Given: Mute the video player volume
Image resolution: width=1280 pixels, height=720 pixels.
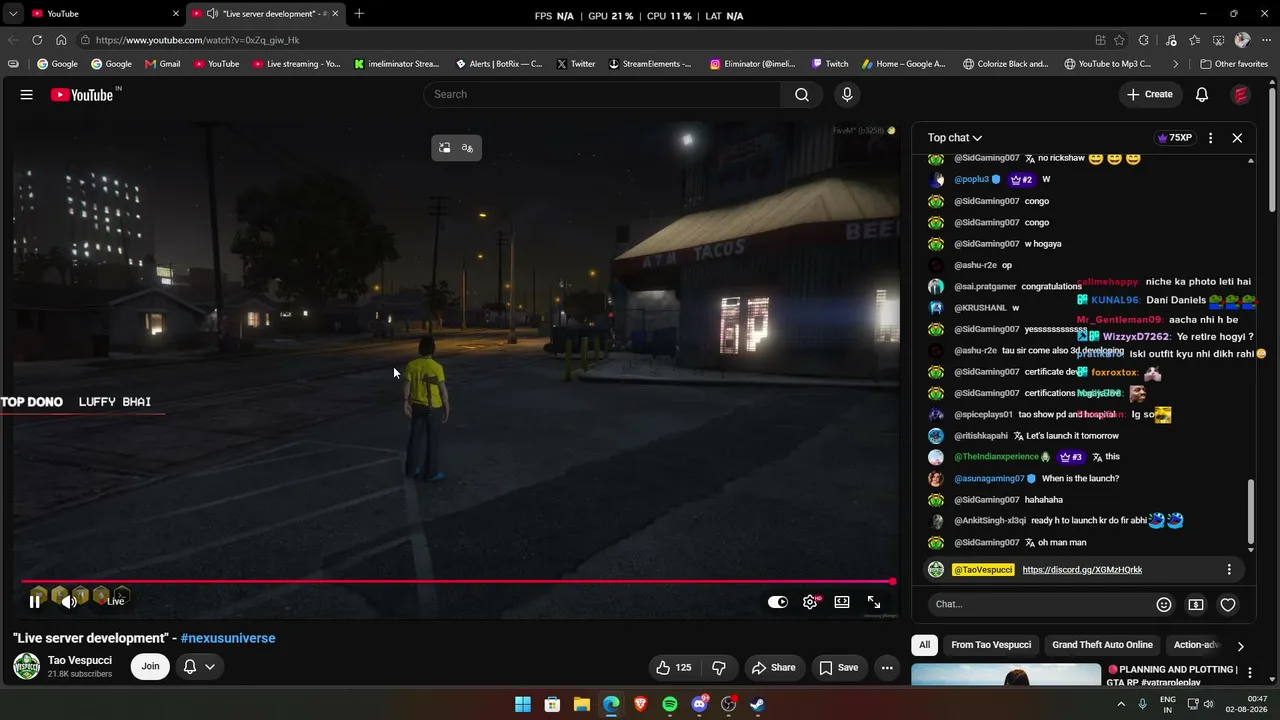Looking at the screenshot, I should coord(68,601).
